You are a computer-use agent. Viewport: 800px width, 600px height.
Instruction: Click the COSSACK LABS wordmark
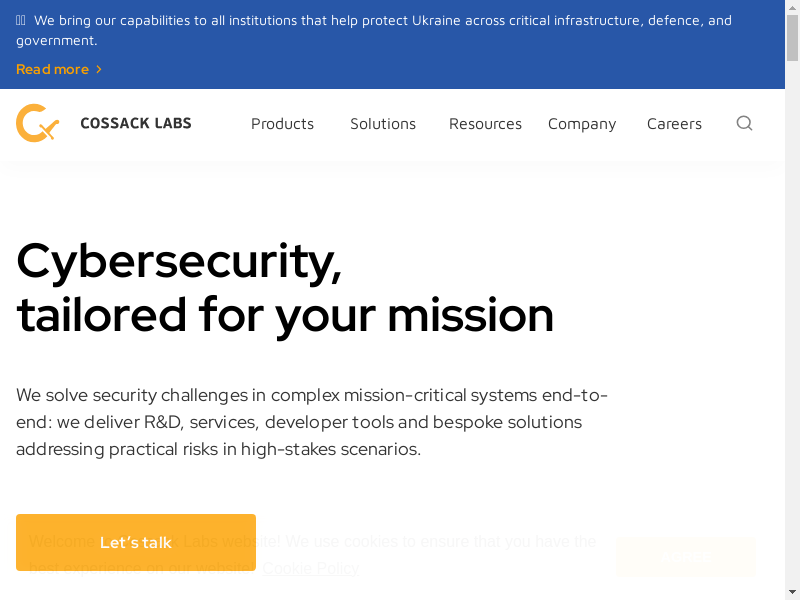(x=135, y=123)
